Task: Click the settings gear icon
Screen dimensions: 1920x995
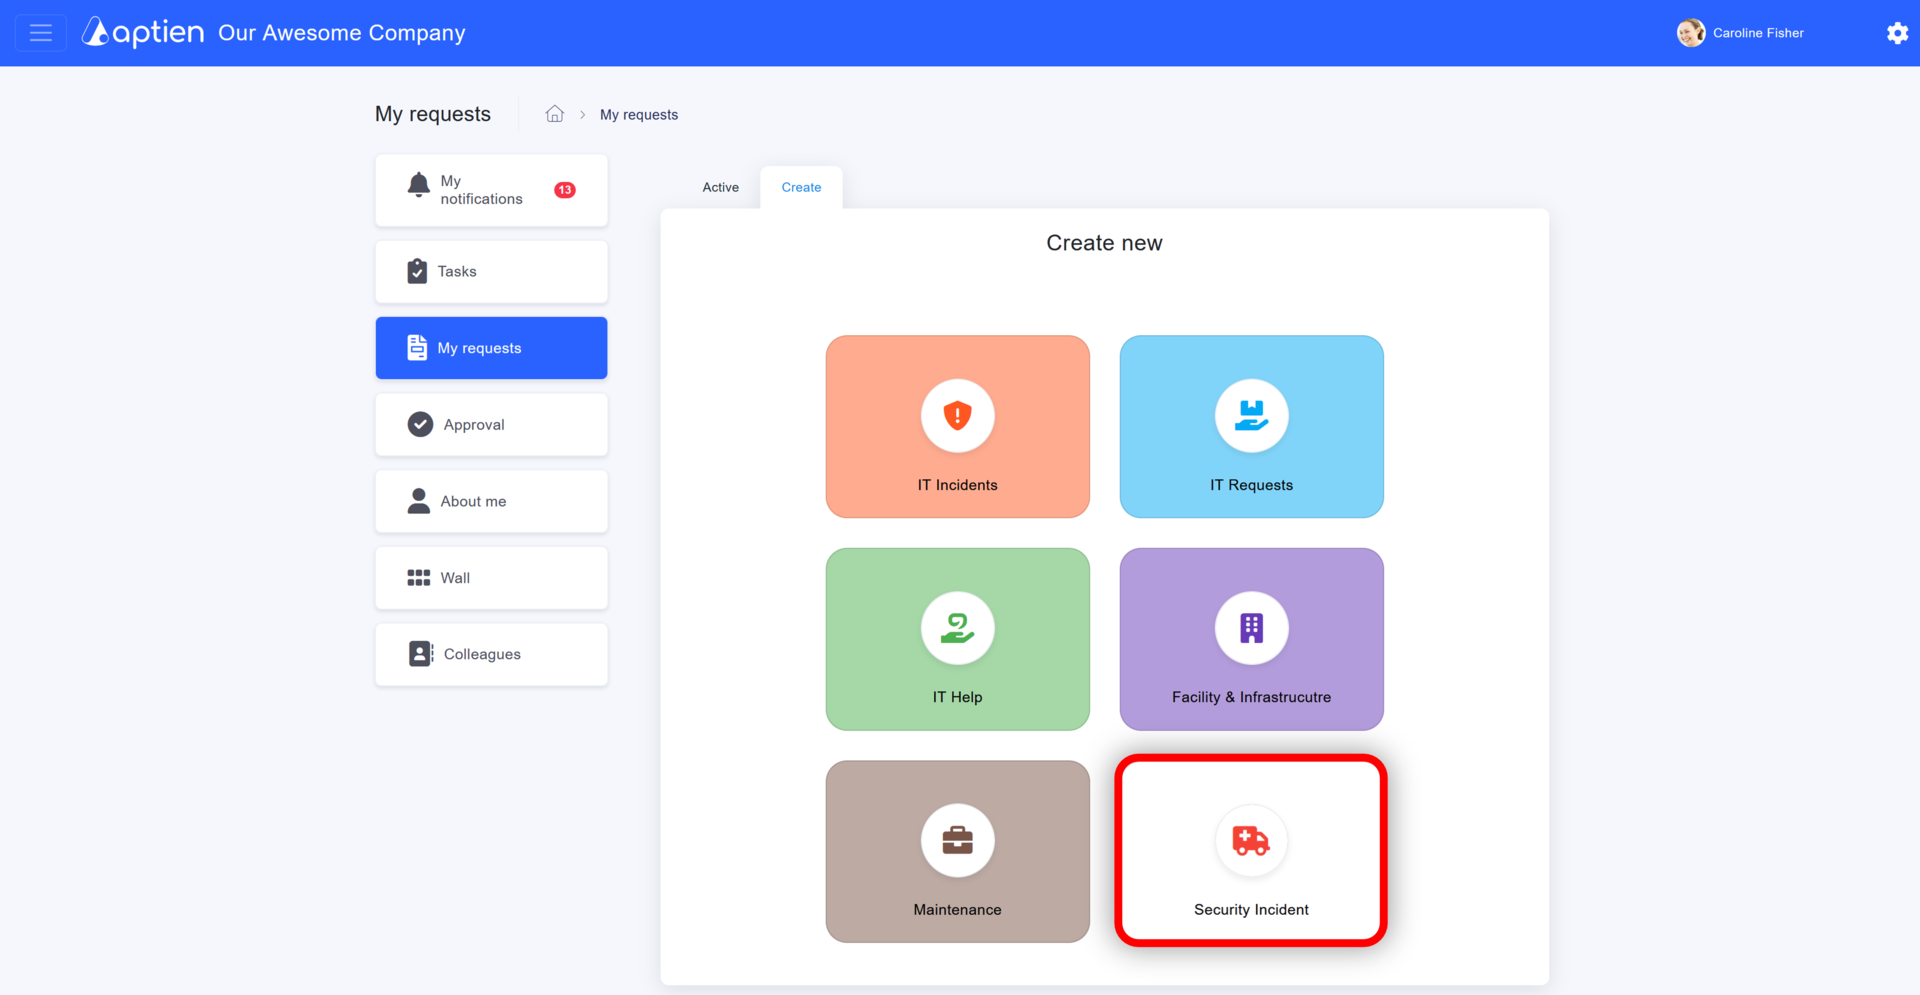Action: pos(1897,33)
